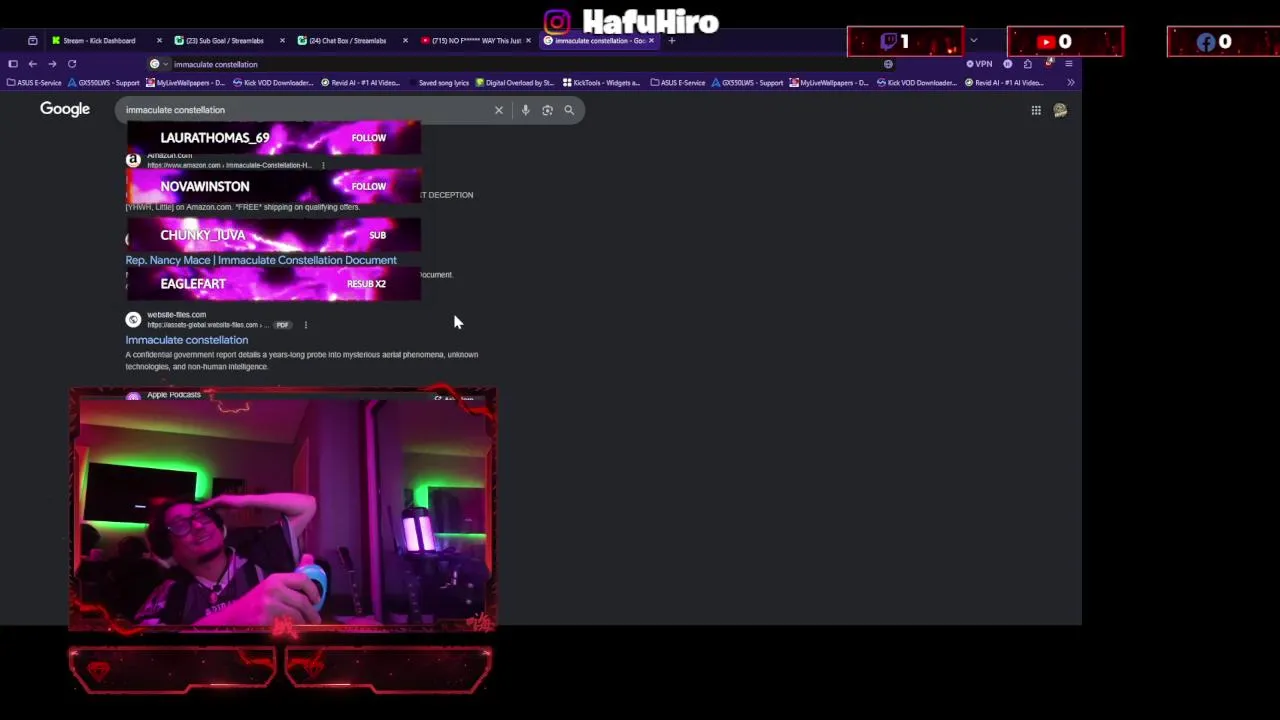Click the Apple Podcasts result source
The image size is (1280, 720).
(174, 395)
